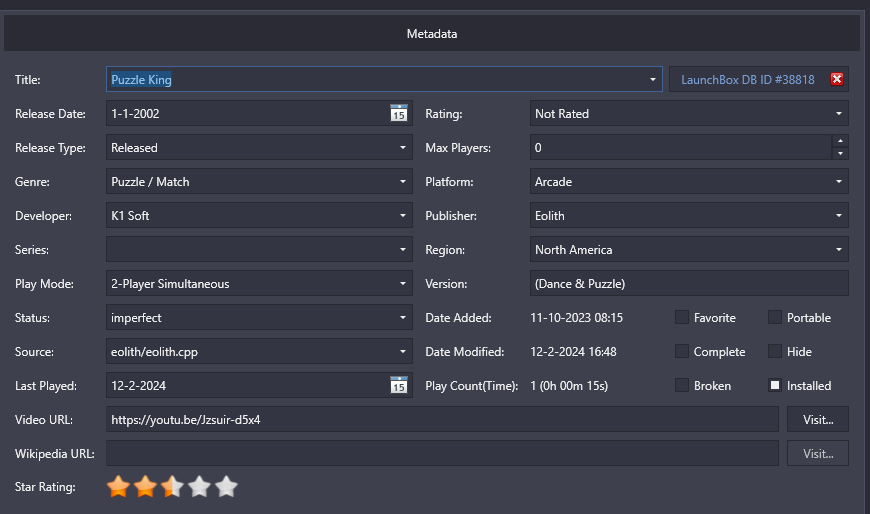Set rating with the first star

click(118, 487)
